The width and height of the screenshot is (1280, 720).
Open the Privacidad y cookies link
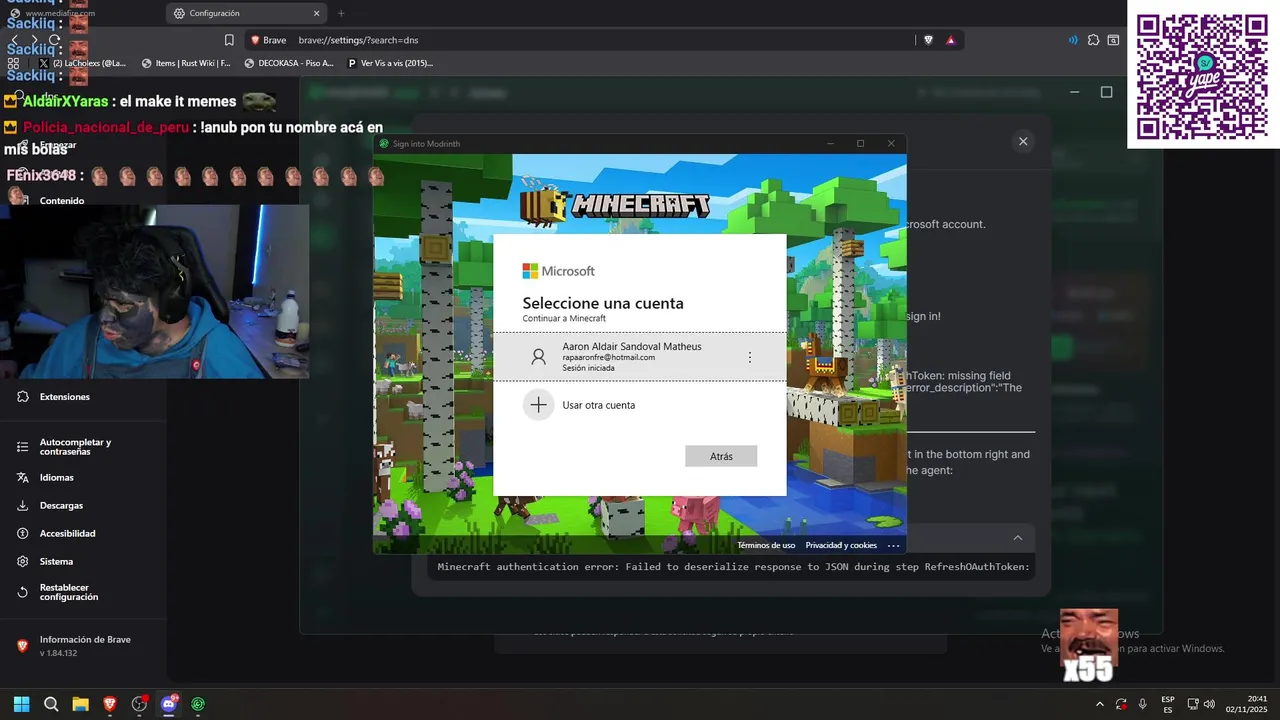[x=841, y=545]
